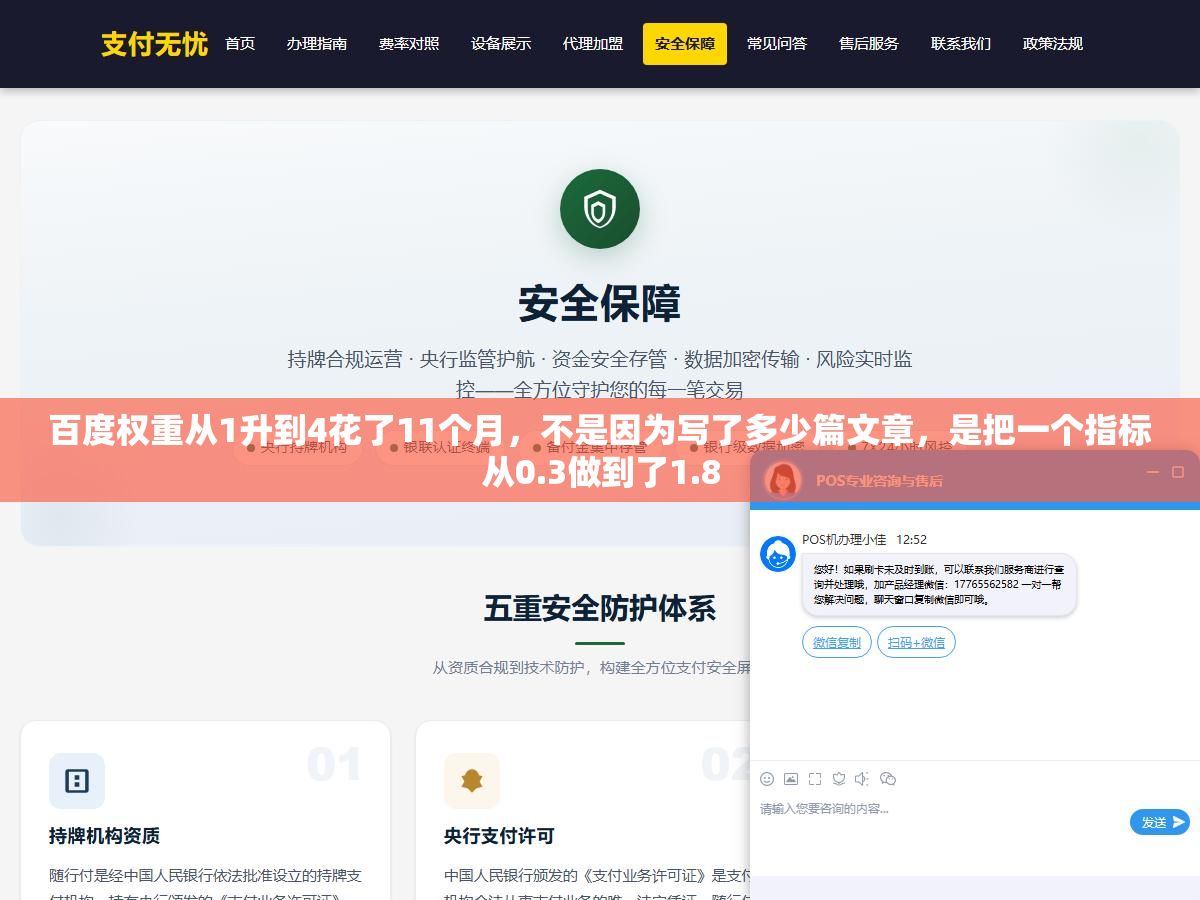The height and width of the screenshot is (900, 1200).
Task: Click the 五重安全防护体系 section title
Action: (x=600, y=608)
